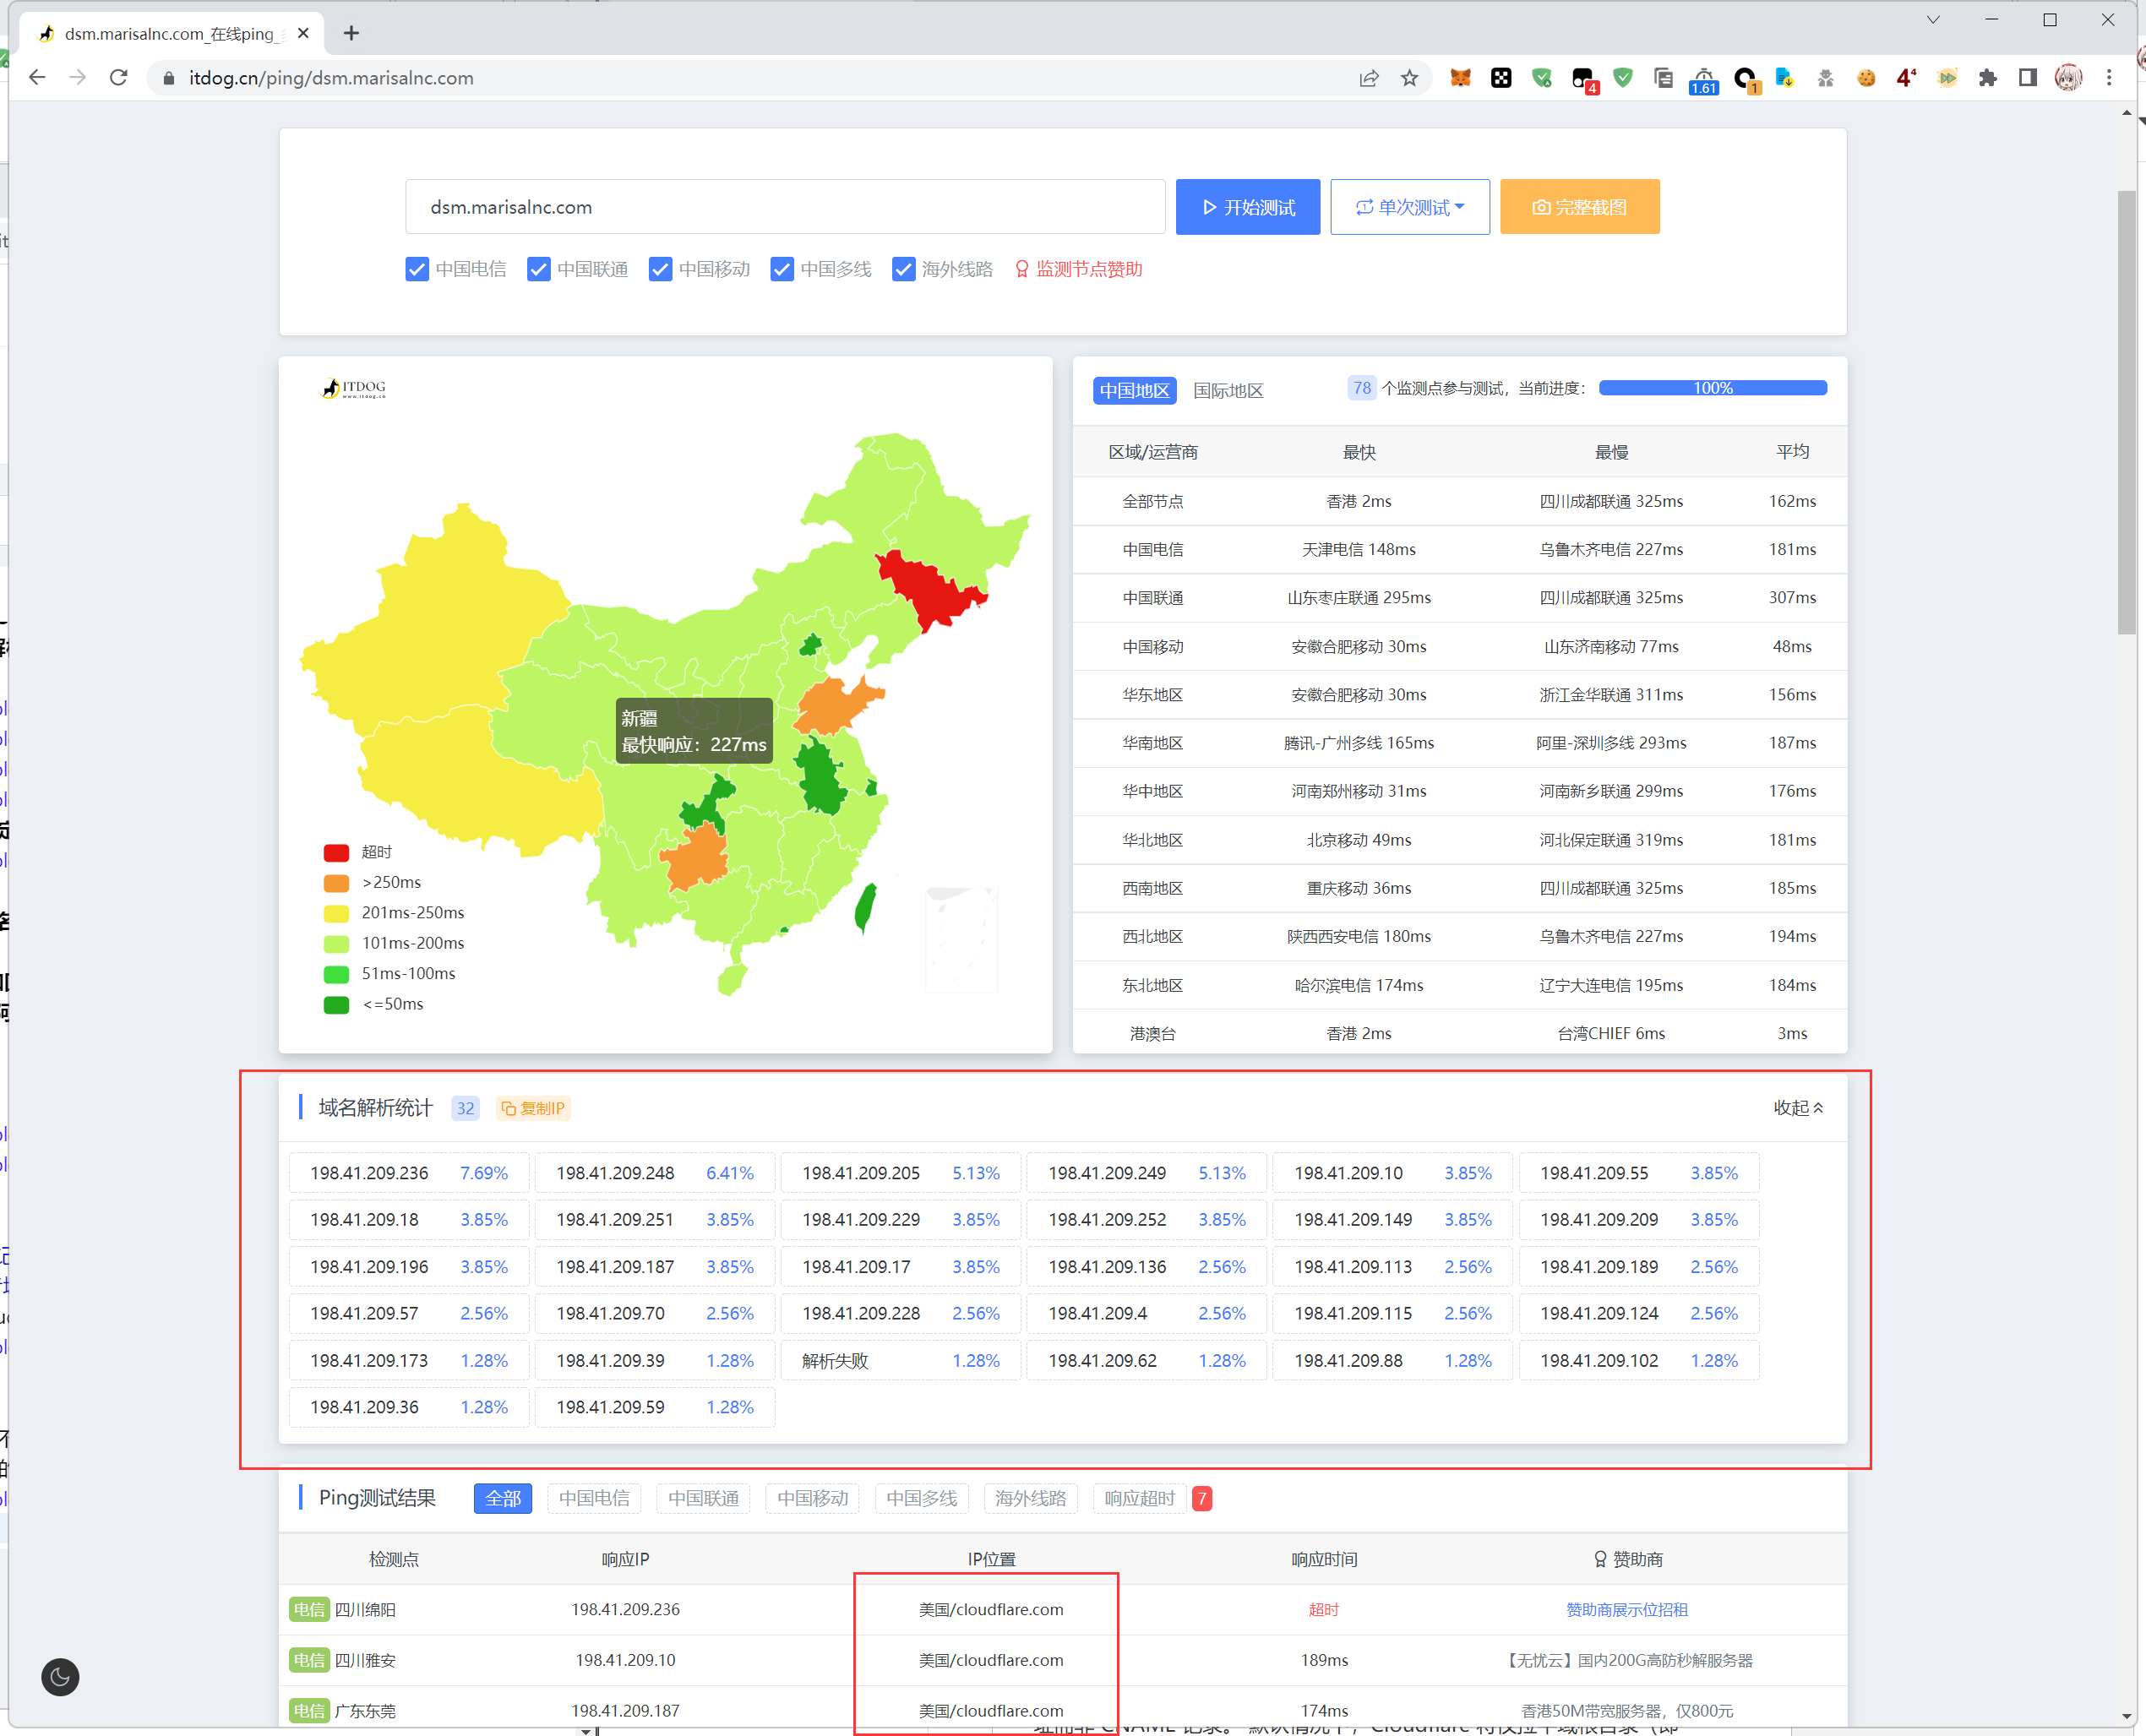Close the dsm.marisalnc.com tab

click(303, 33)
